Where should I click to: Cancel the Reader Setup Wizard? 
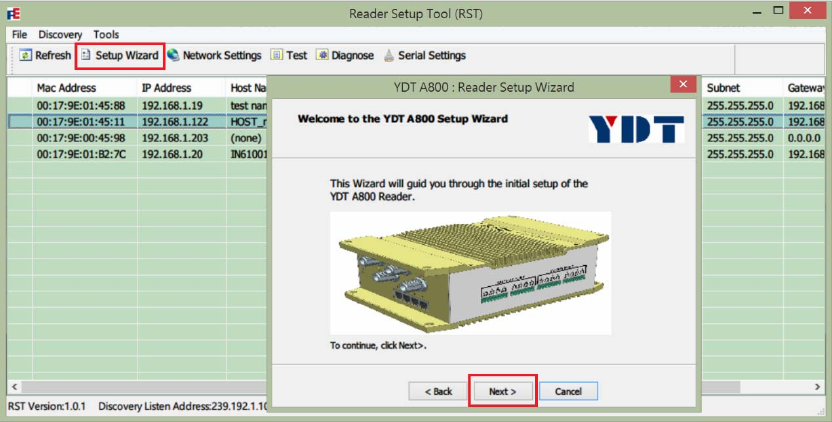coord(568,391)
